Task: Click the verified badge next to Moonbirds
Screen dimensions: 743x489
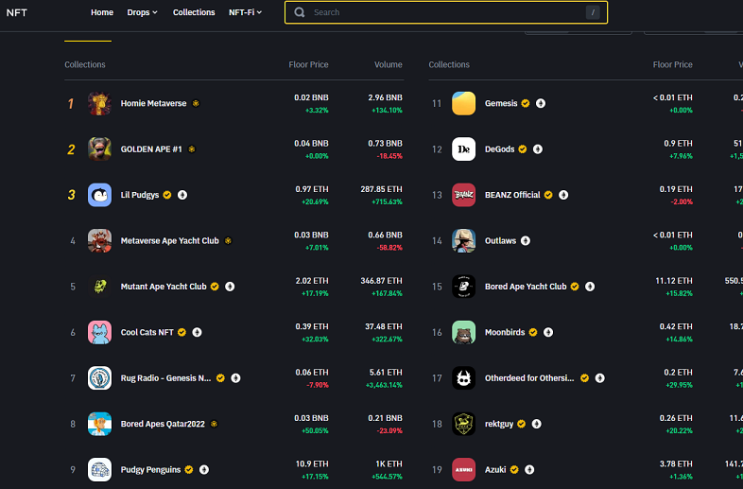Action: coord(533,332)
